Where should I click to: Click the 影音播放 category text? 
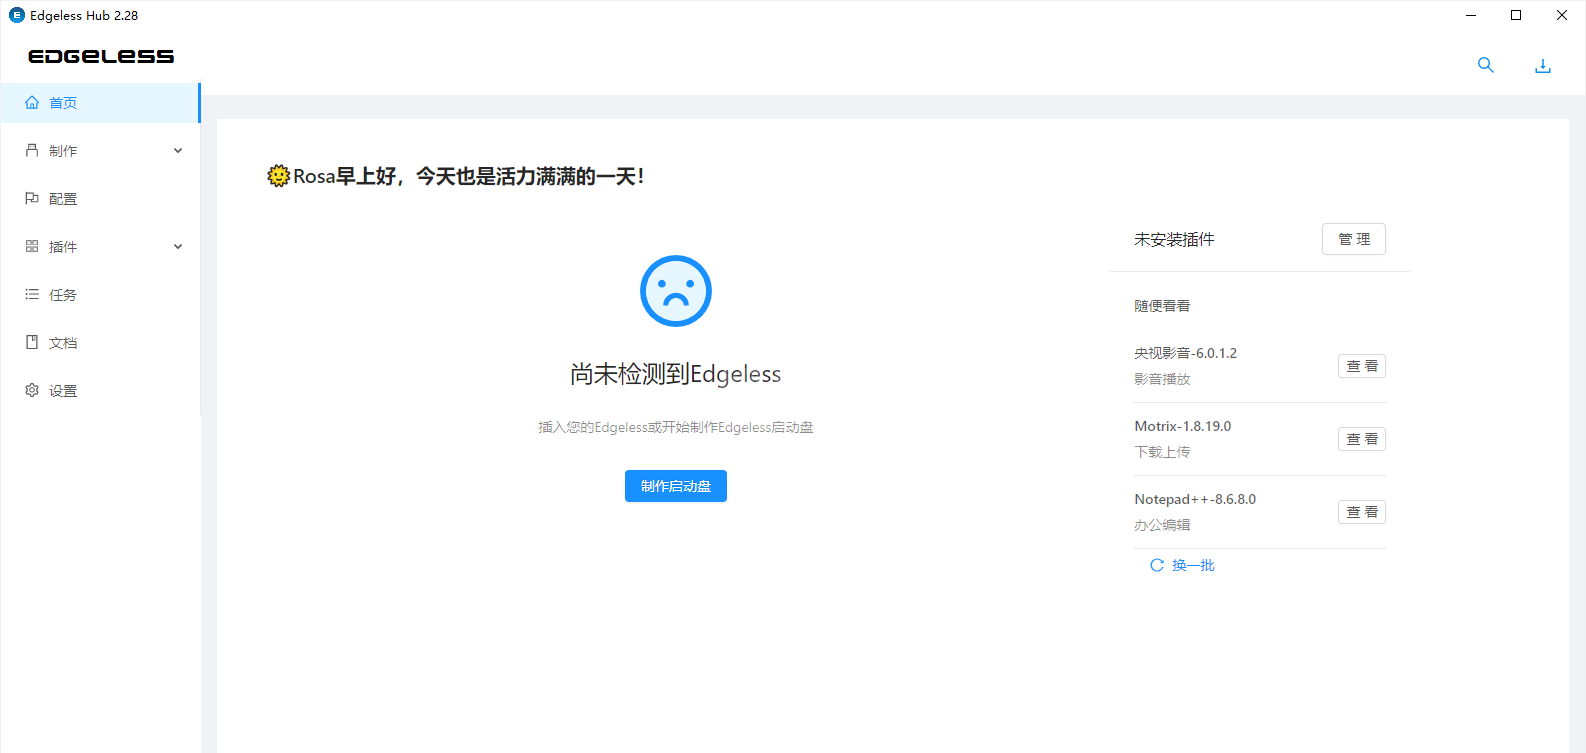coord(1162,379)
